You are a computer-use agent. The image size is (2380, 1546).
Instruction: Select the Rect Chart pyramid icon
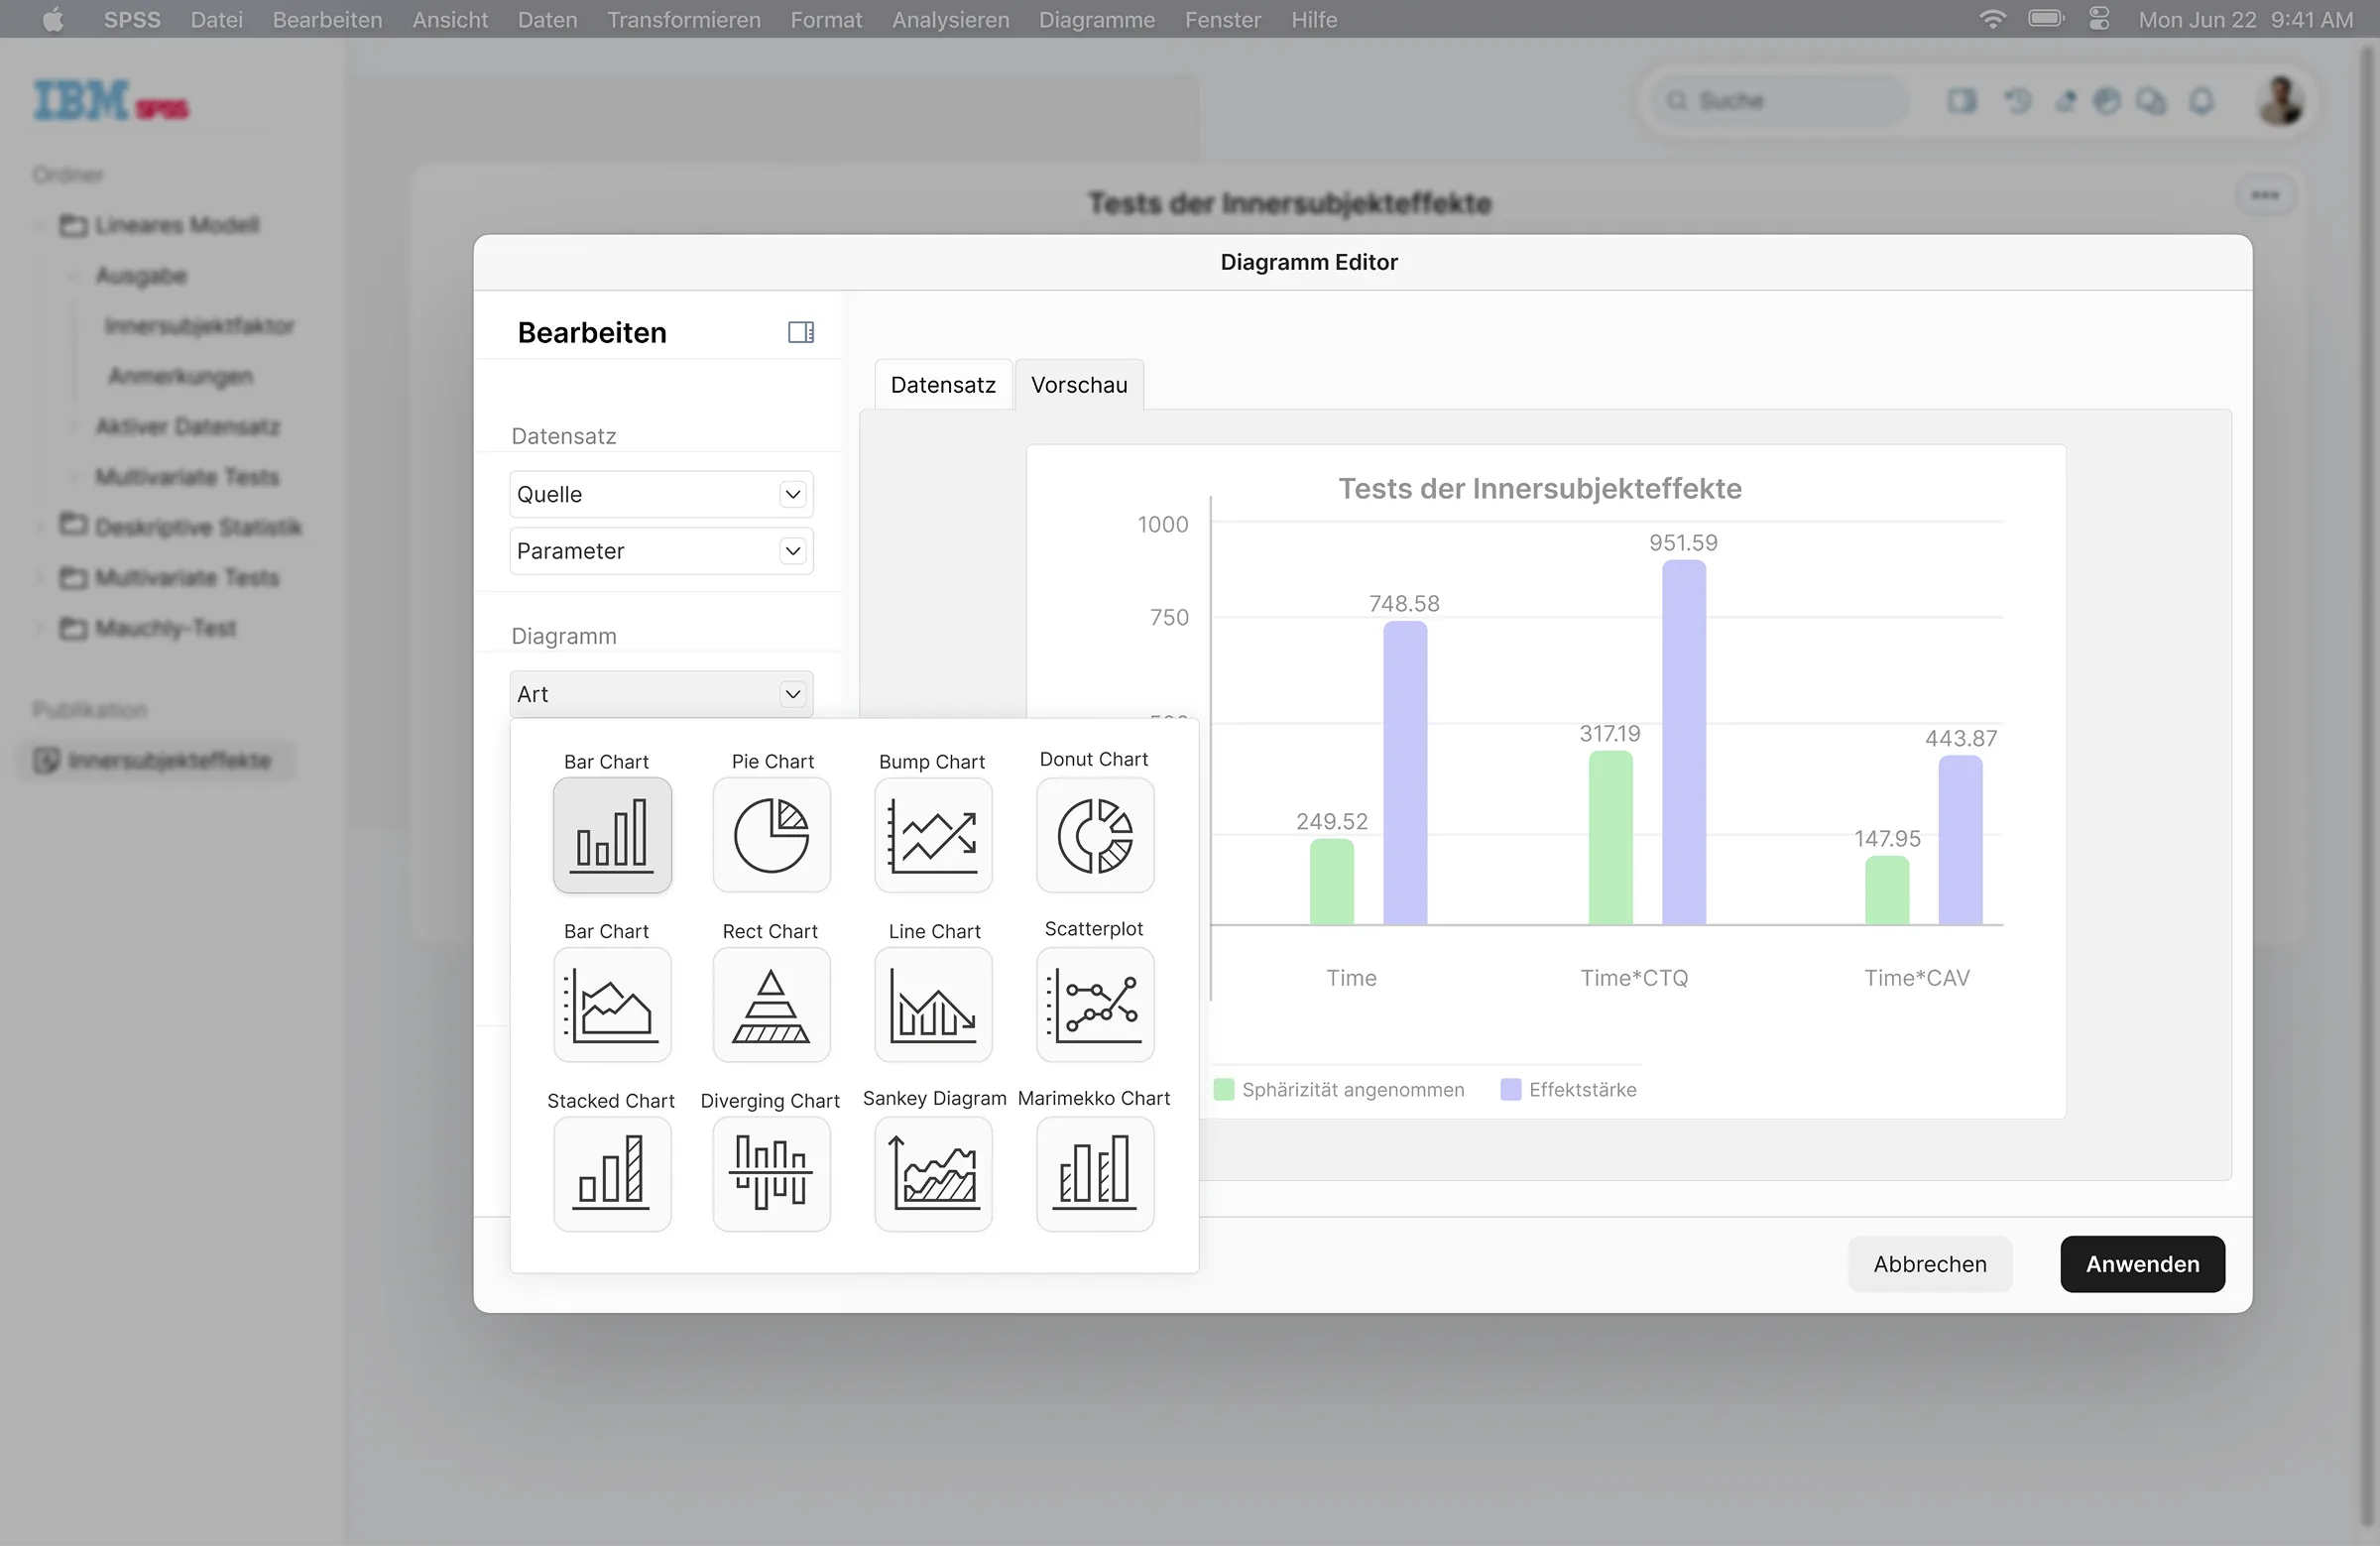(771, 1004)
